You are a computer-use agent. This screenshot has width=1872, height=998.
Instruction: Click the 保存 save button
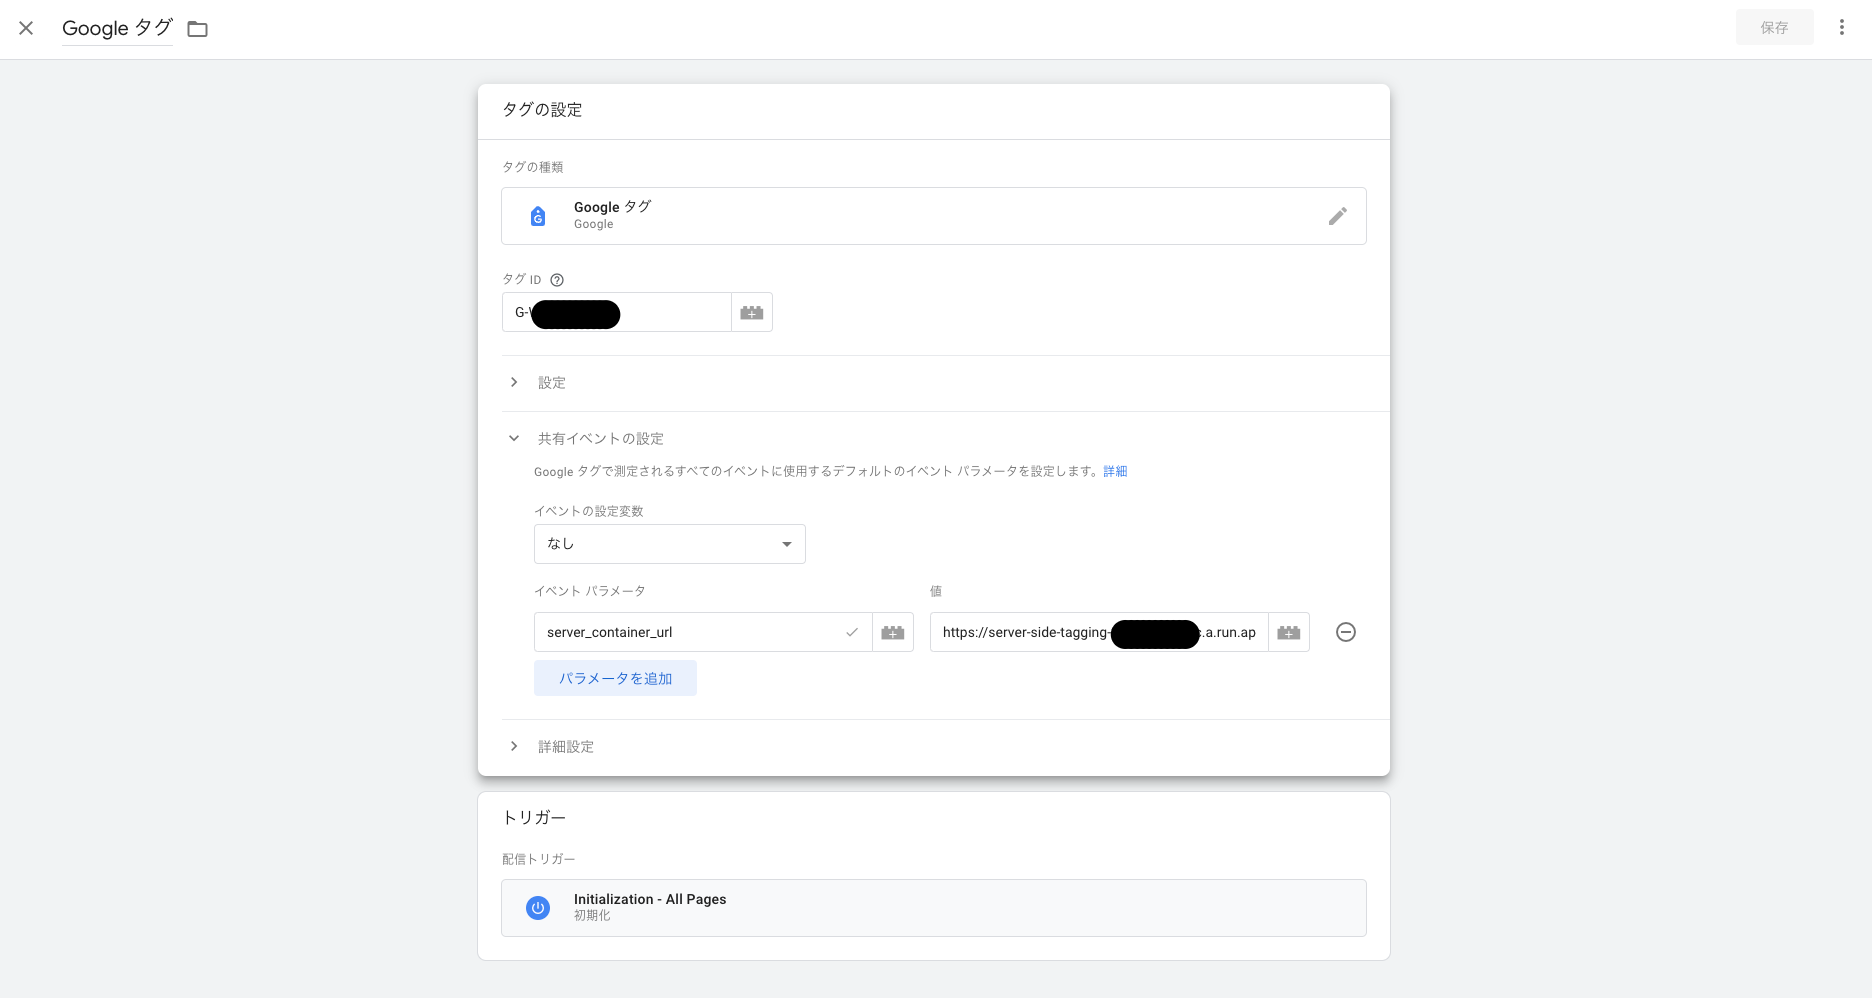point(1774,28)
